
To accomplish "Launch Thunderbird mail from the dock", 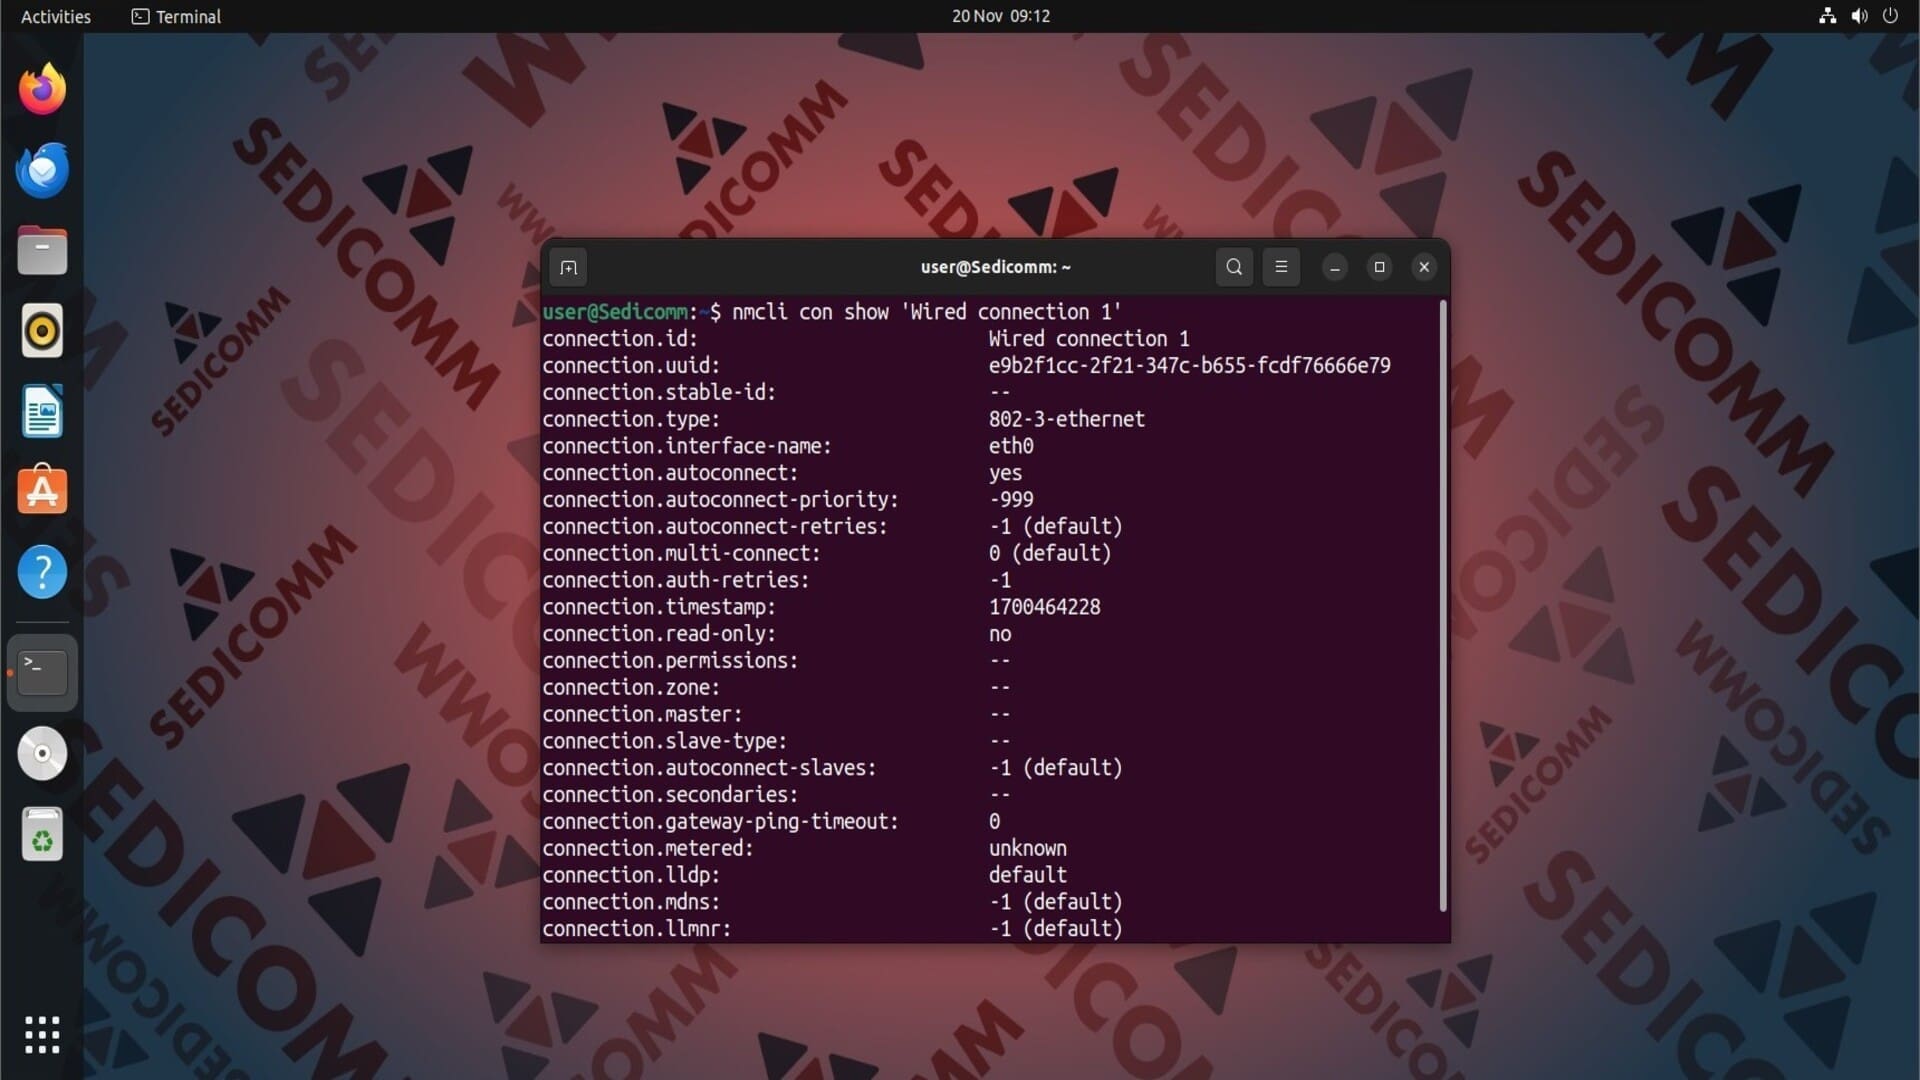I will coord(42,170).
